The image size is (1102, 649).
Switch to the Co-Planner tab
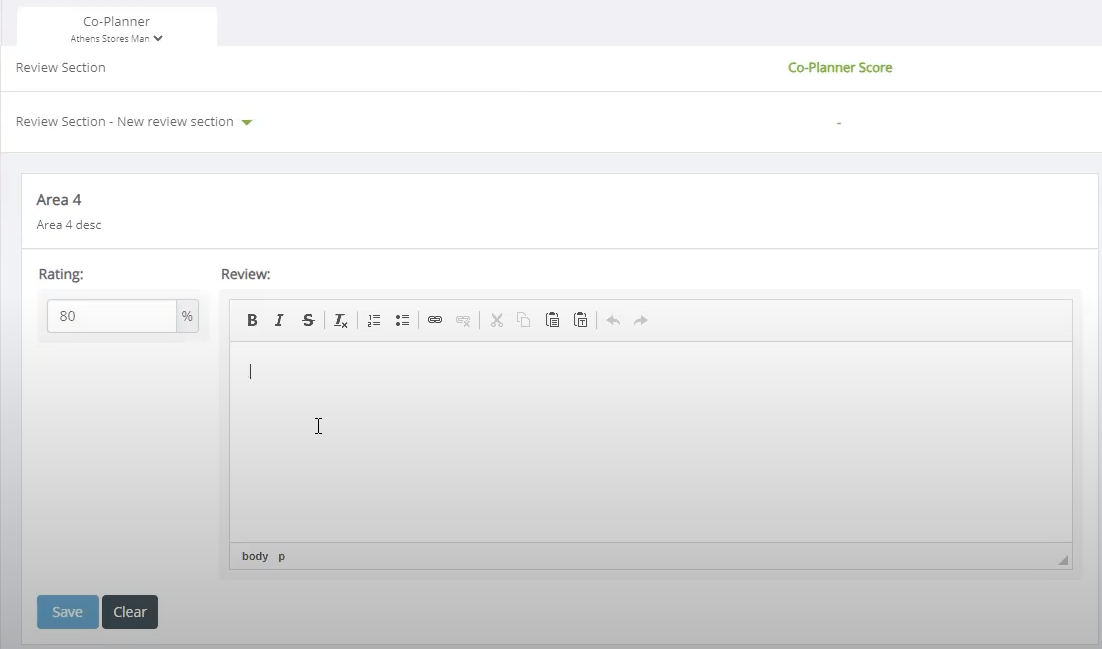(x=117, y=27)
